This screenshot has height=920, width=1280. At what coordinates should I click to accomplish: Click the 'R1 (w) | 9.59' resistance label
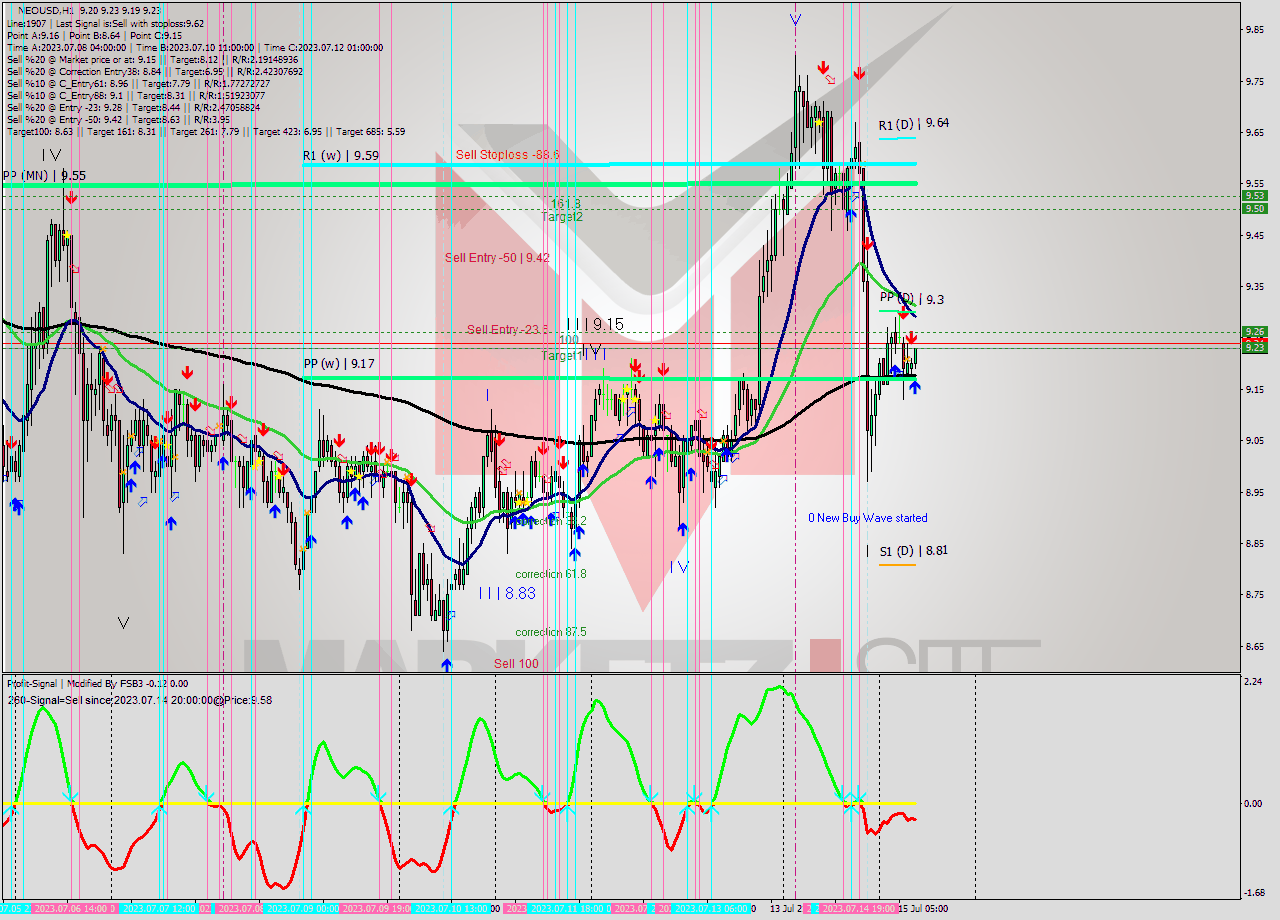point(341,155)
